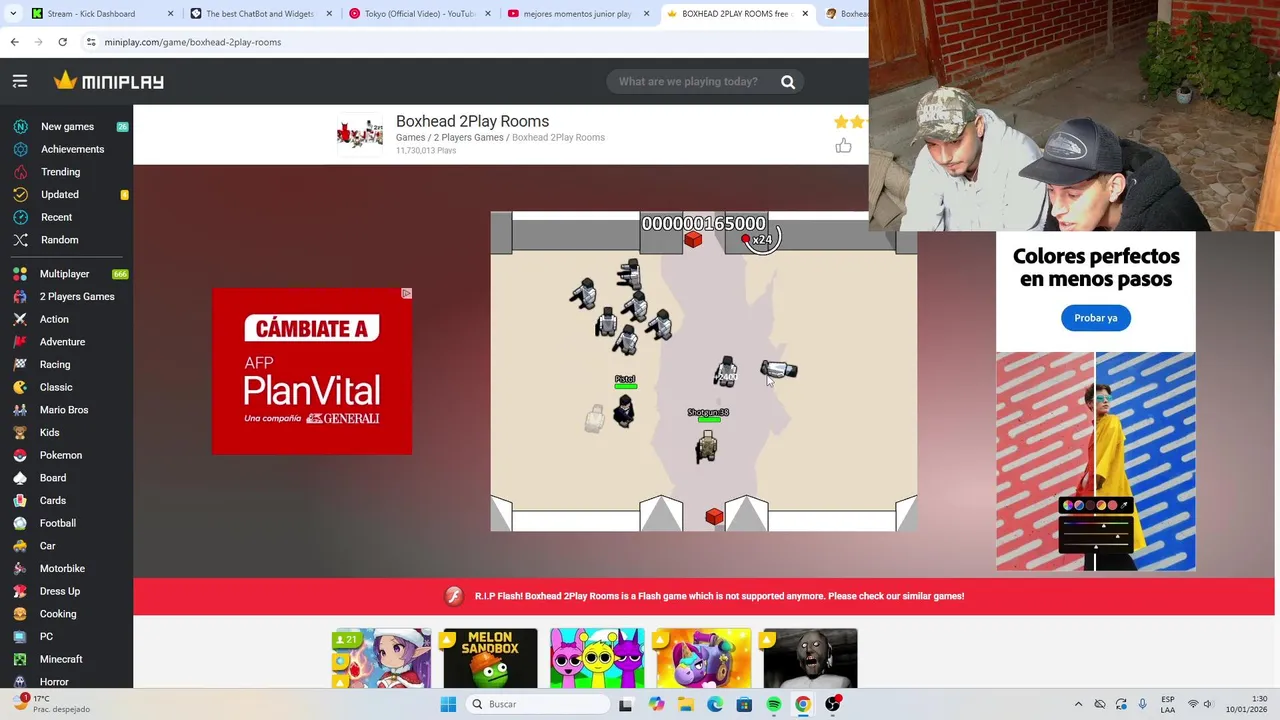The image size is (1280, 720).
Task: Open the Melon Sandbox game thumbnail
Action: coord(490,658)
